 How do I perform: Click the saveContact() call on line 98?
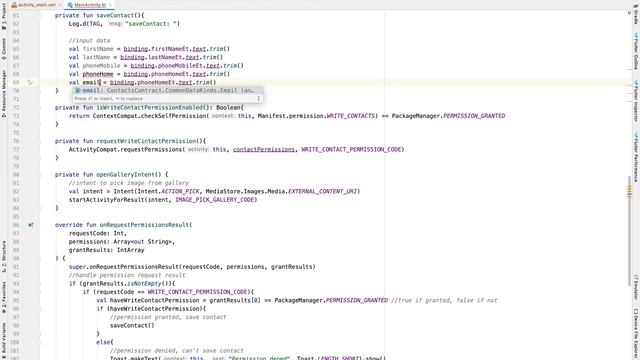pyautogui.click(x=132, y=326)
